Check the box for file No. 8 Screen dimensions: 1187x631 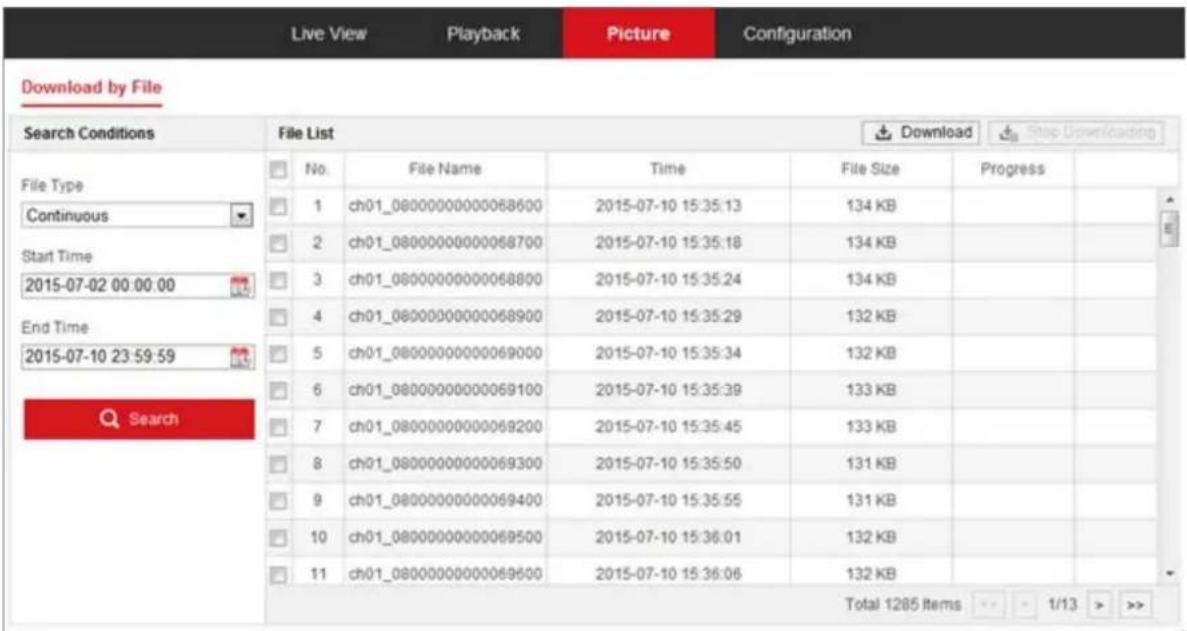tap(279, 464)
